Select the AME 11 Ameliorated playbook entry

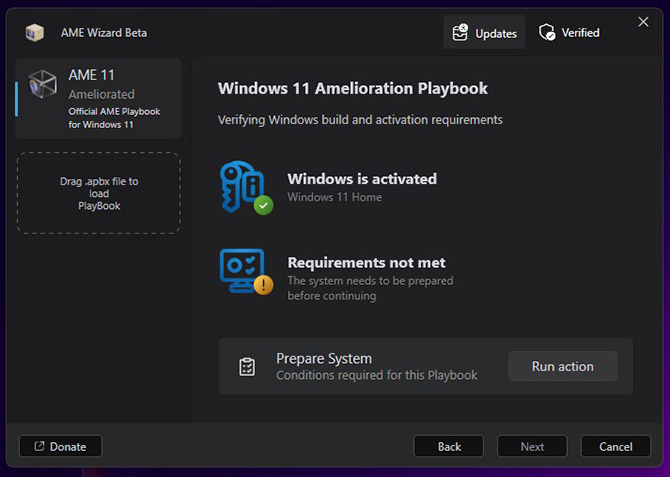pyautogui.click(x=99, y=99)
